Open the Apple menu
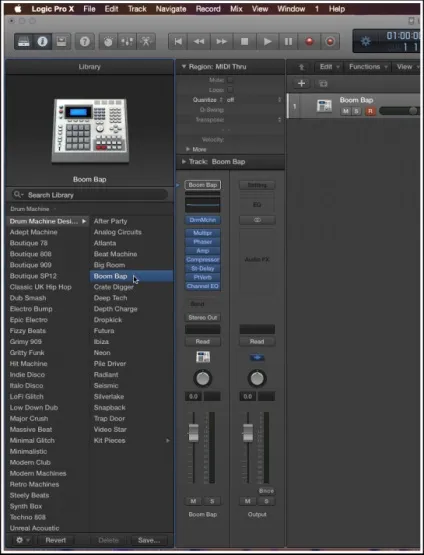Image resolution: width=424 pixels, height=555 pixels. [x=18, y=9]
